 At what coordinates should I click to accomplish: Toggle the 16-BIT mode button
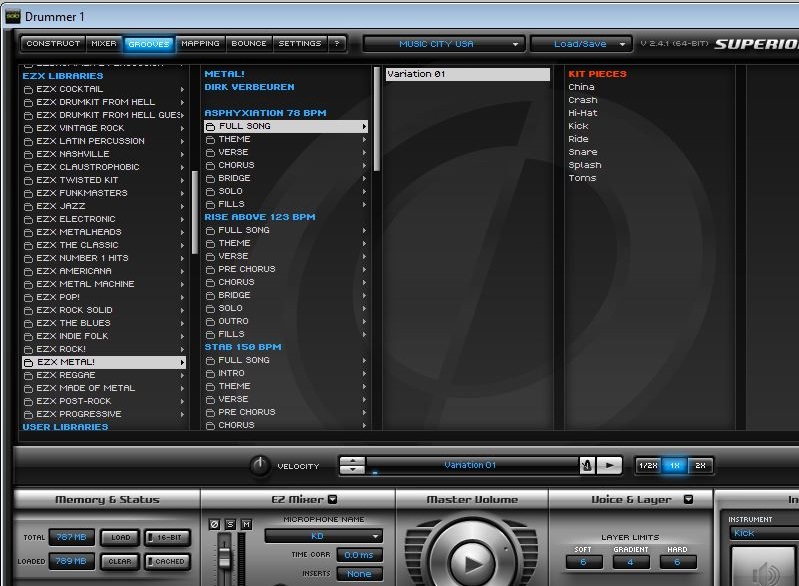point(168,538)
